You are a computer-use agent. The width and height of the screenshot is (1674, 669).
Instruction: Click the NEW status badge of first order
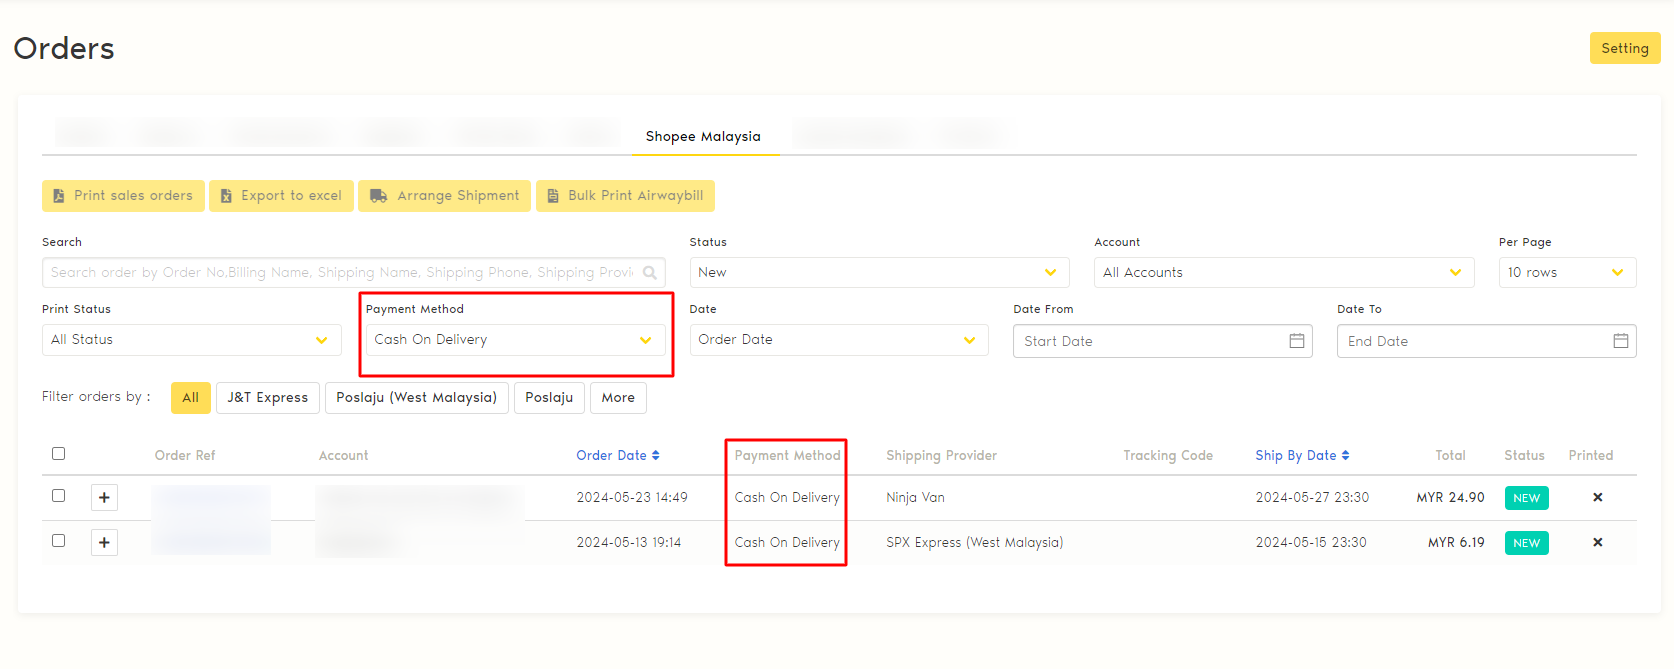(1526, 498)
